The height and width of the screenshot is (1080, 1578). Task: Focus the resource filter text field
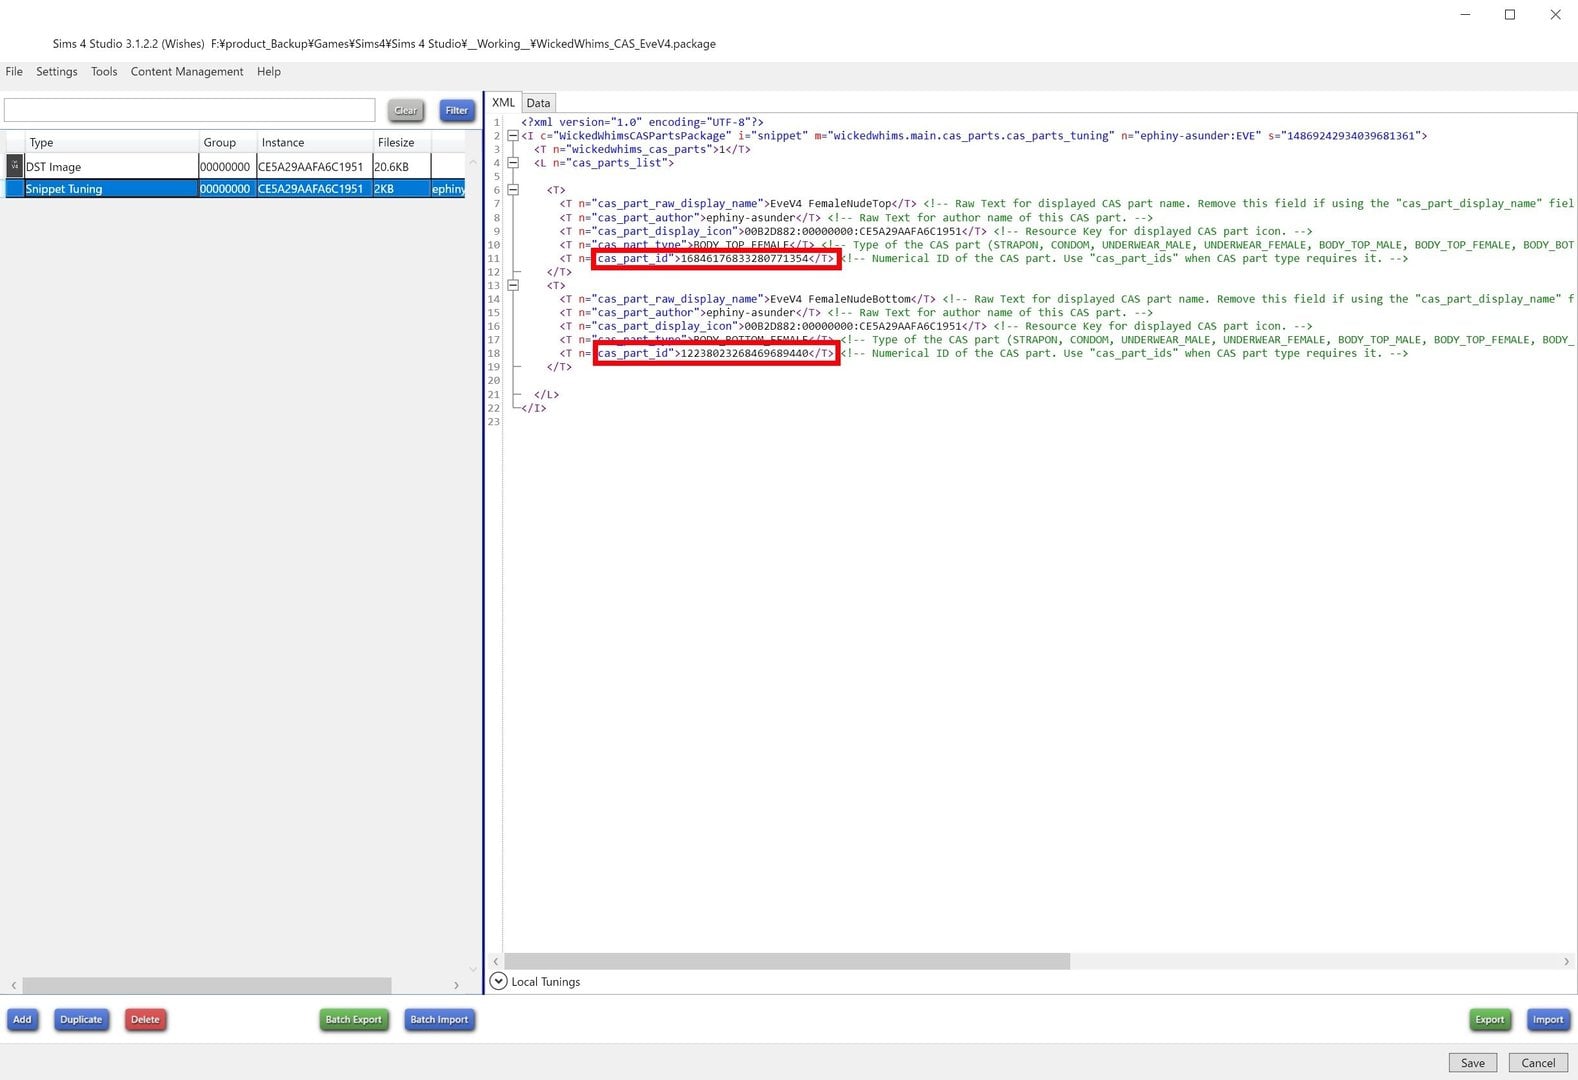click(x=190, y=110)
